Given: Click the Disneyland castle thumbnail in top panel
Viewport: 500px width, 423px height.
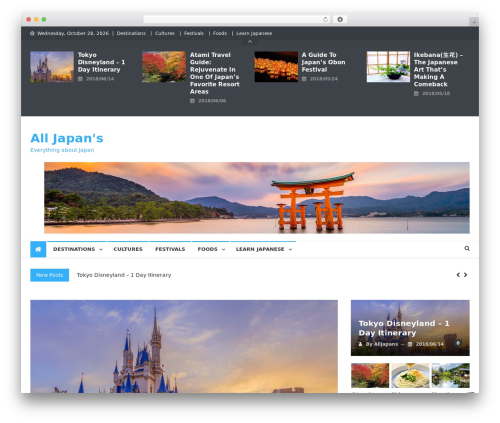Looking at the screenshot, I should (x=52, y=67).
